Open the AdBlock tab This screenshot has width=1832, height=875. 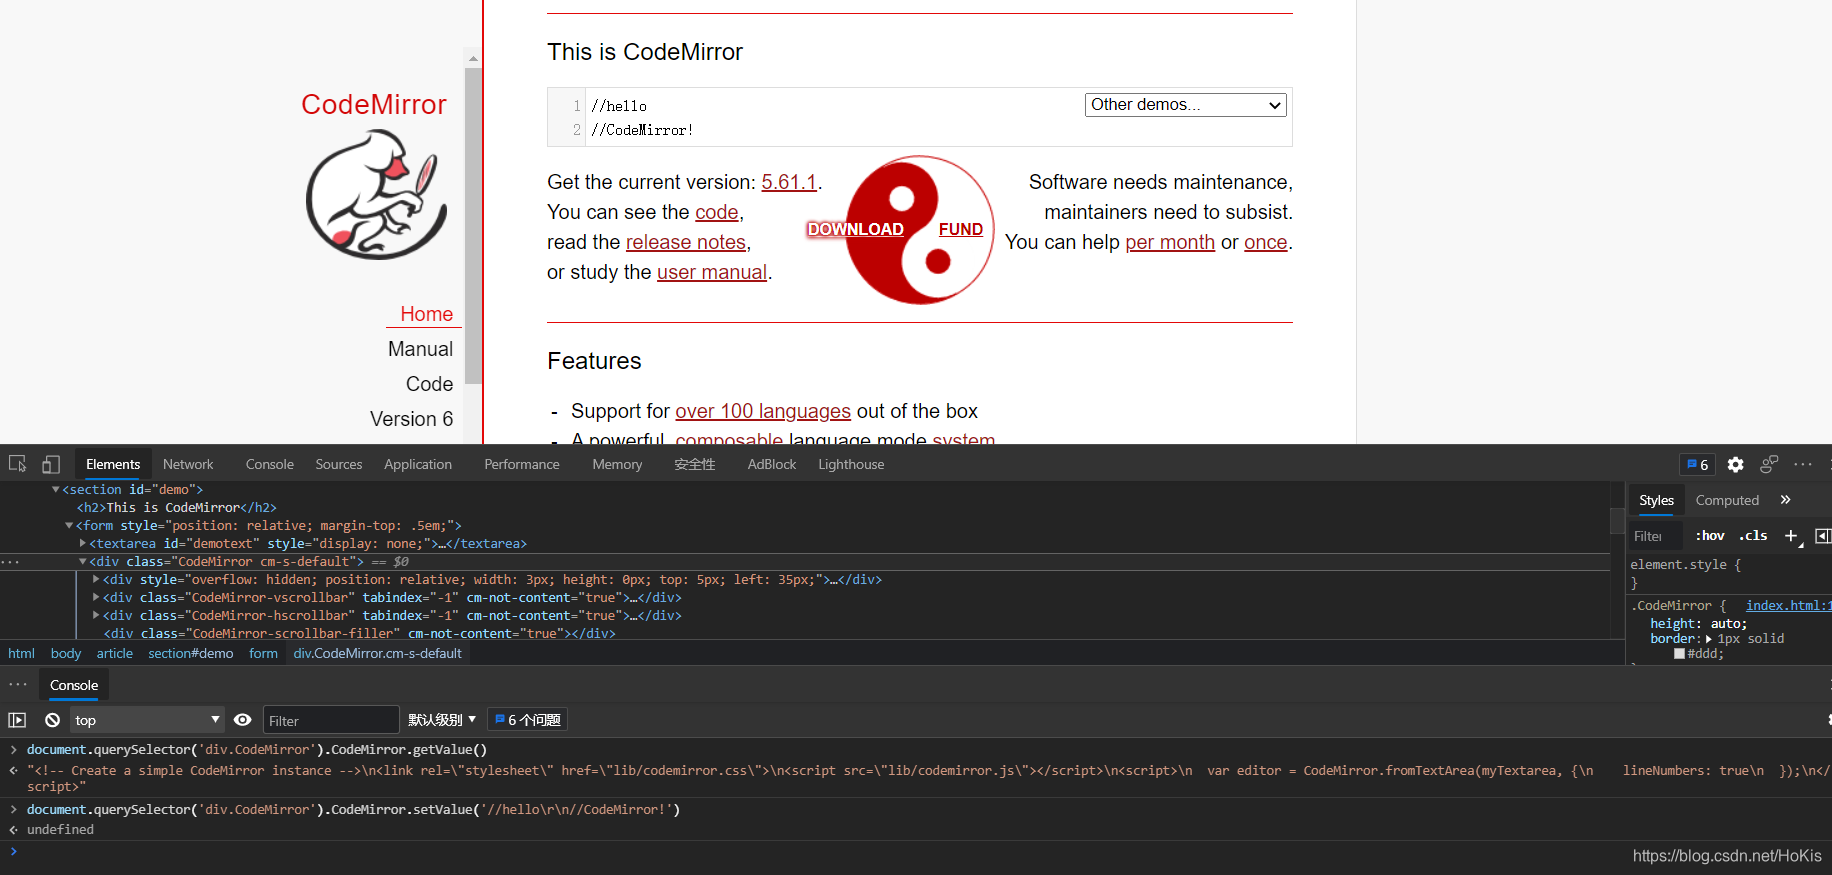click(x=772, y=464)
